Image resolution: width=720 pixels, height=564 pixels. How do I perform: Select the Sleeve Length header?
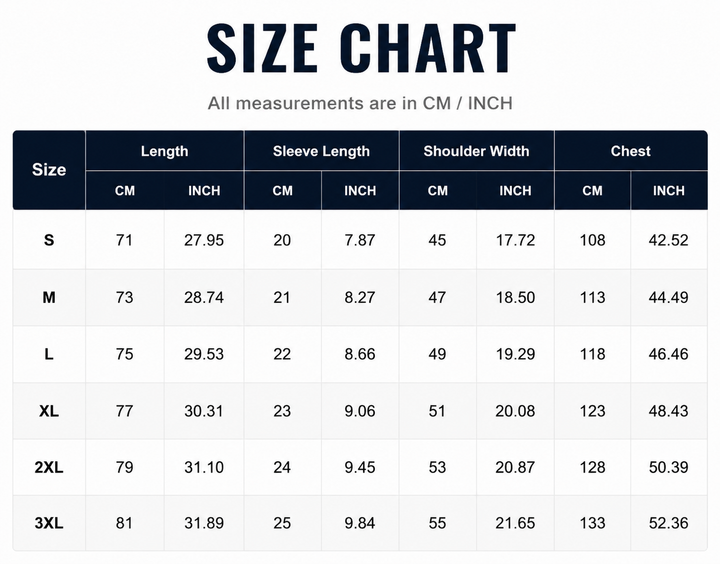coord(321,151)
